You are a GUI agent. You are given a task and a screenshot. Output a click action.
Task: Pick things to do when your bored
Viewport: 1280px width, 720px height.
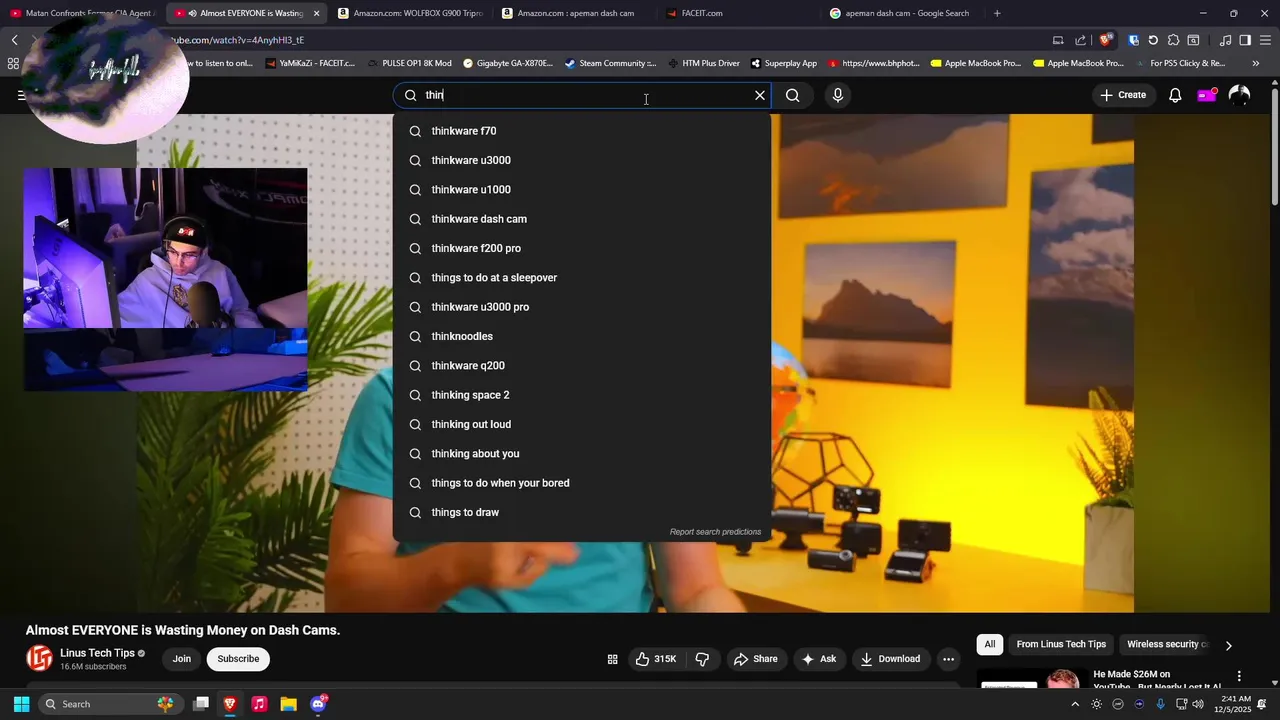click(582, 483)
